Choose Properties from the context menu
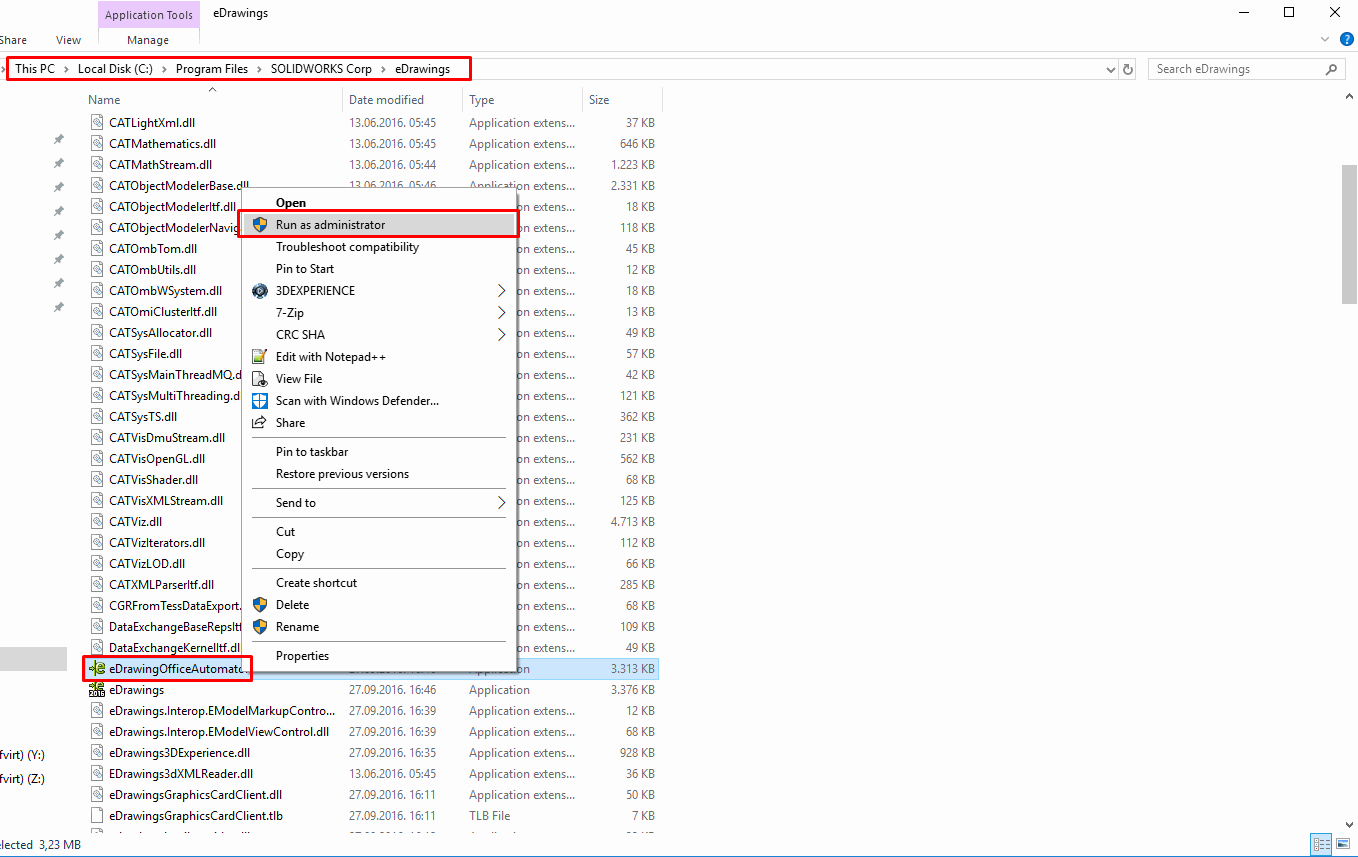The image size is (1358, 857). 302,656
